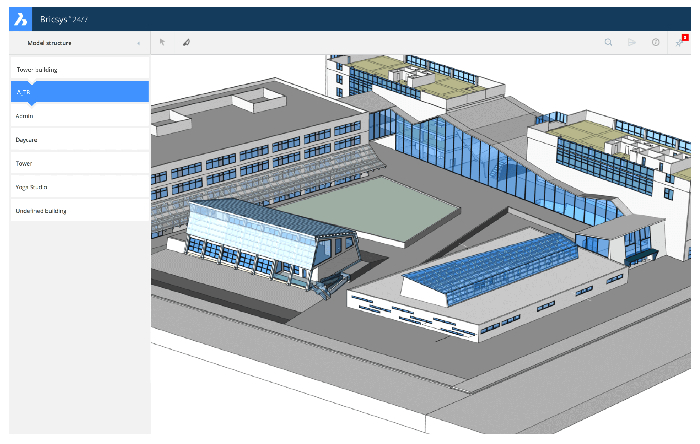Activate the paint brush tool
Viewport: 700px width, 444px height.
tap(186, 42)
